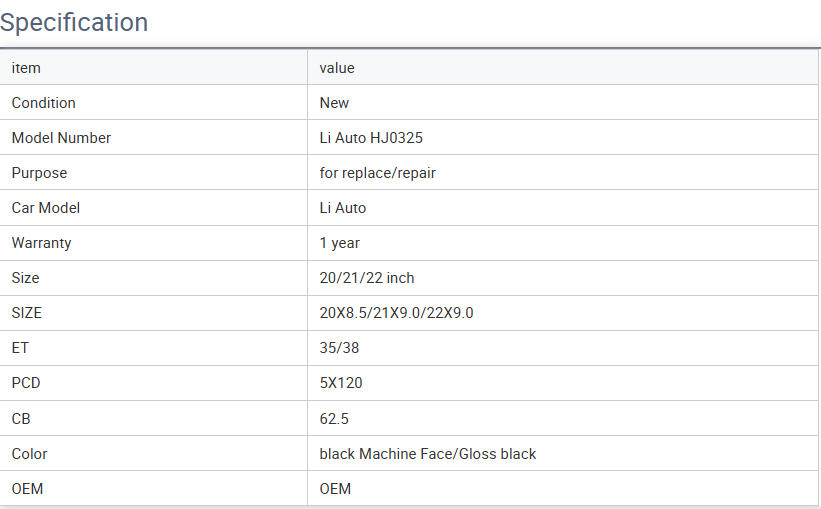821x509 pixels.
Task: Select the 'for replace/repair' value
Action: pyautogui.click(x=377, y=173)
